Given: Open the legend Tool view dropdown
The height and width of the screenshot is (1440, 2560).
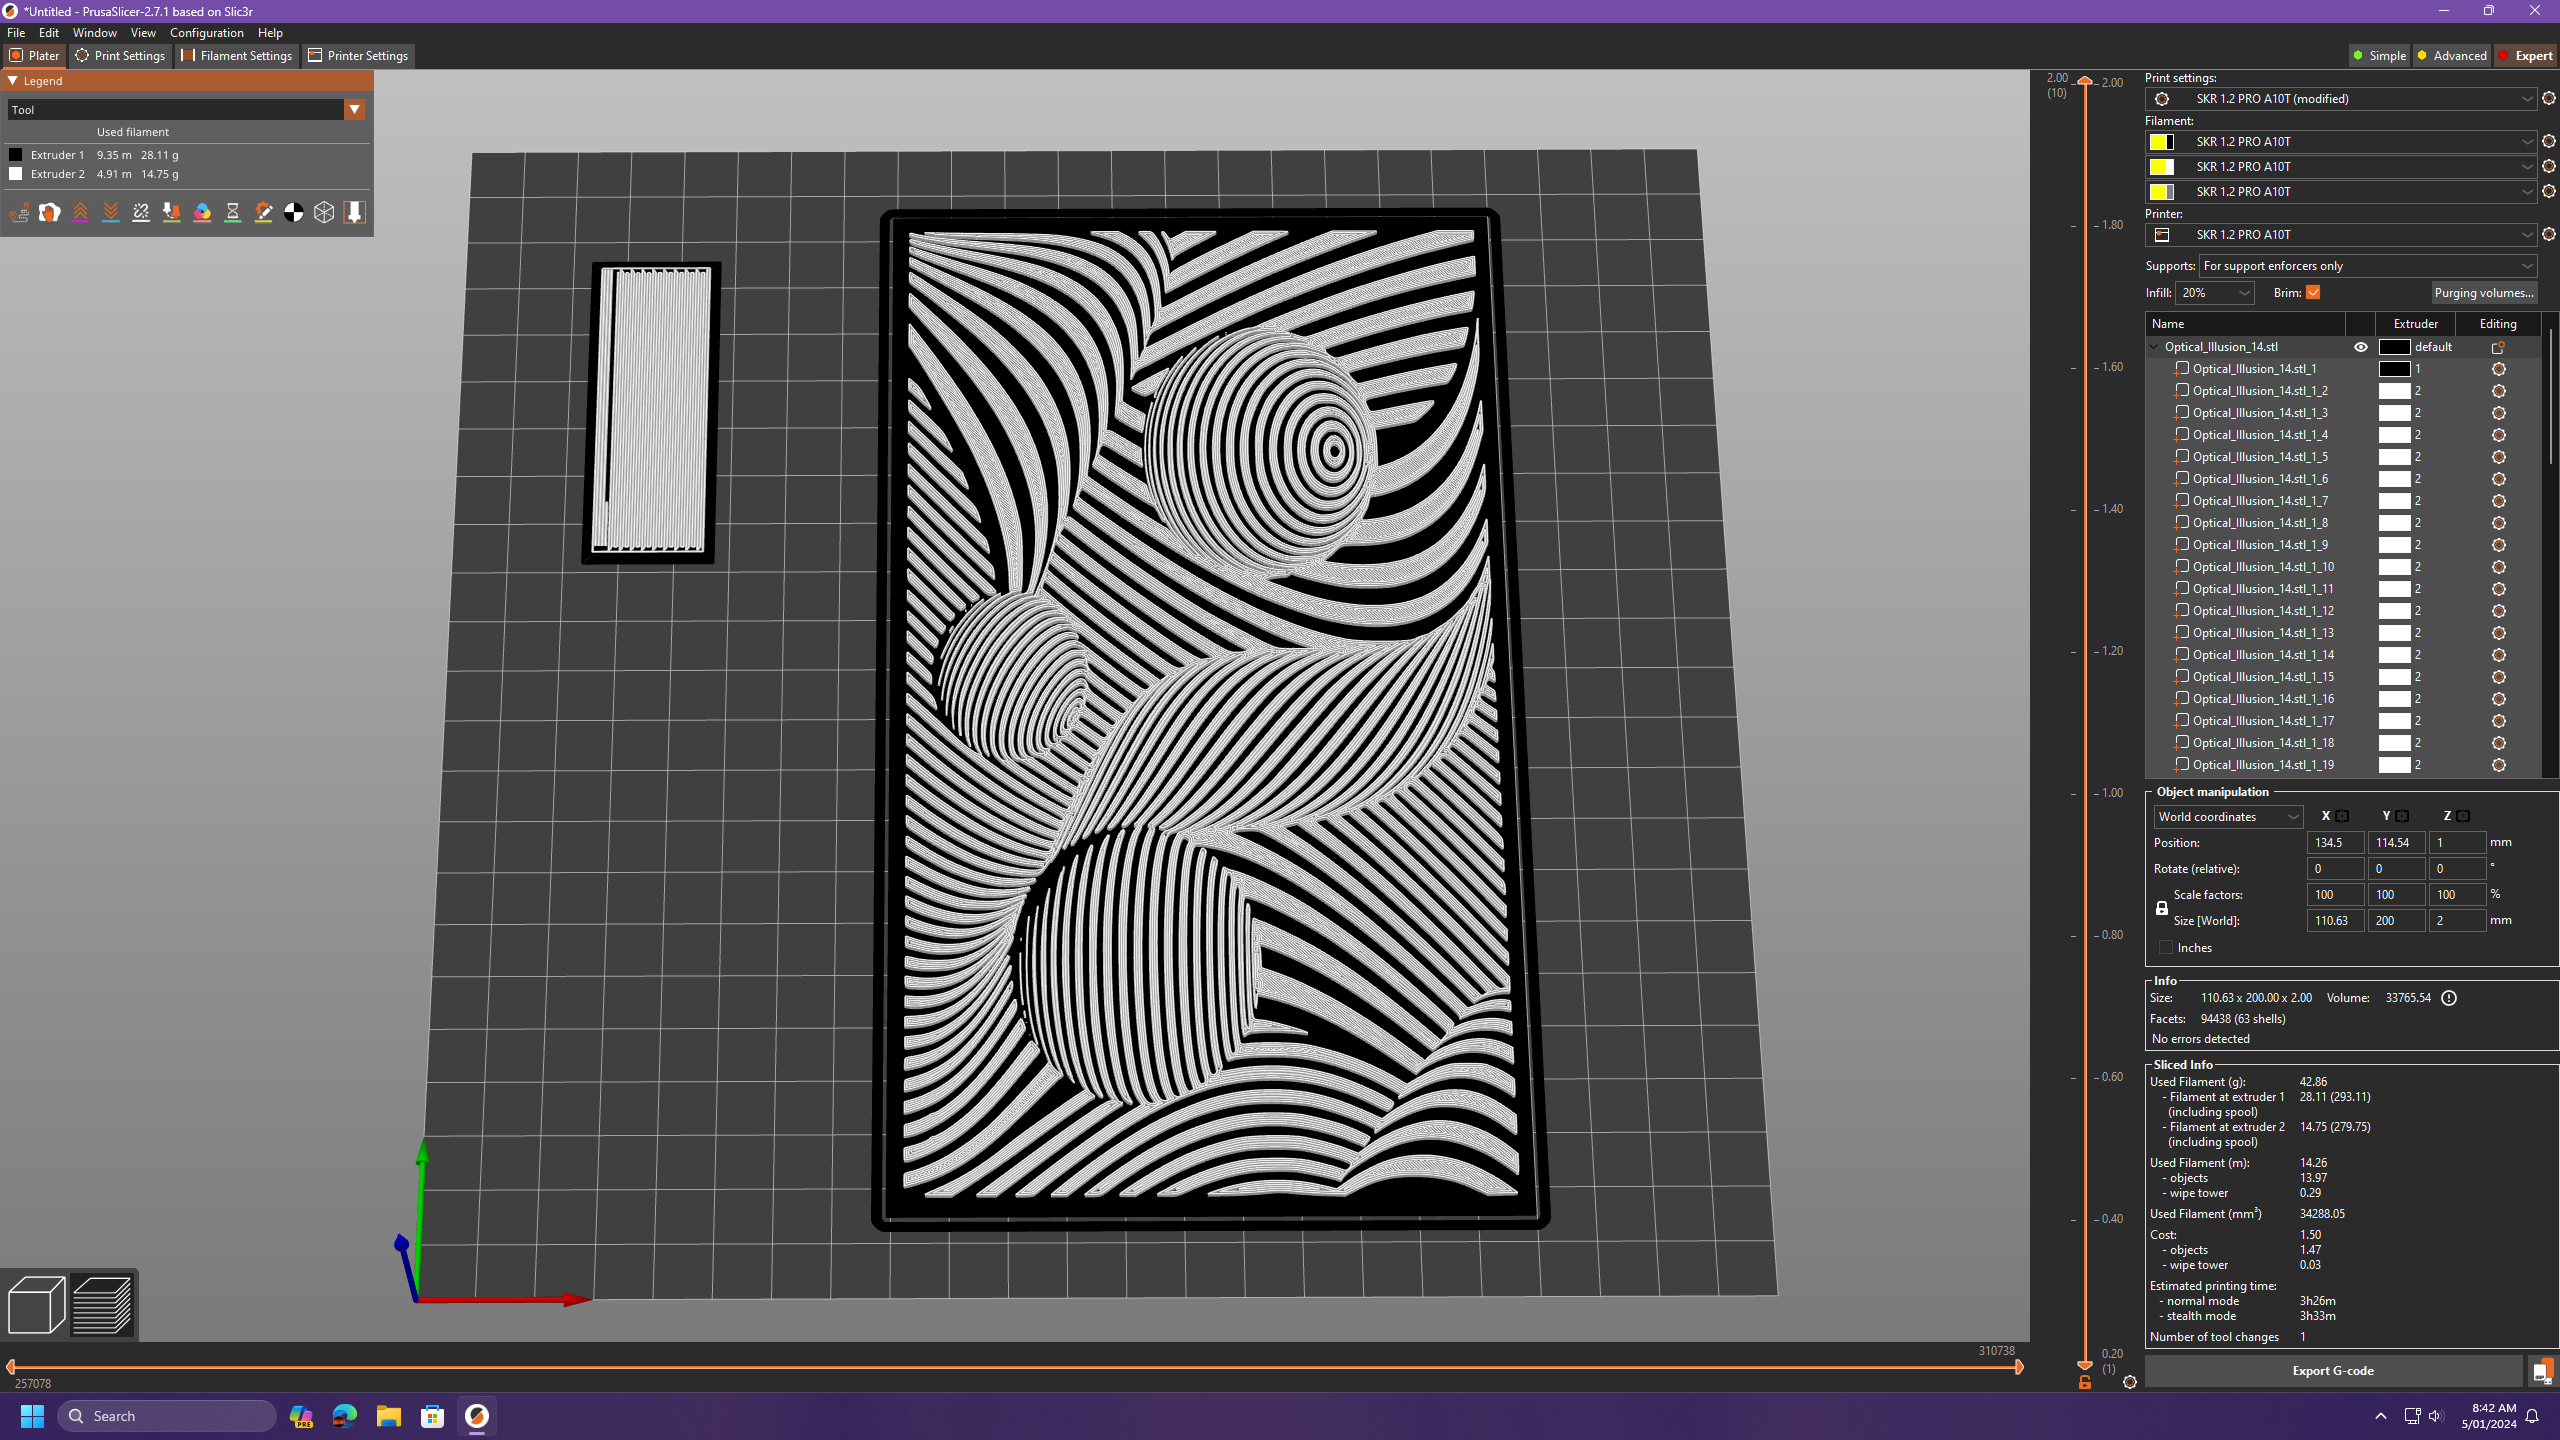Looking at the screenshot, I should pyautogui.click(x=354, y=110).
